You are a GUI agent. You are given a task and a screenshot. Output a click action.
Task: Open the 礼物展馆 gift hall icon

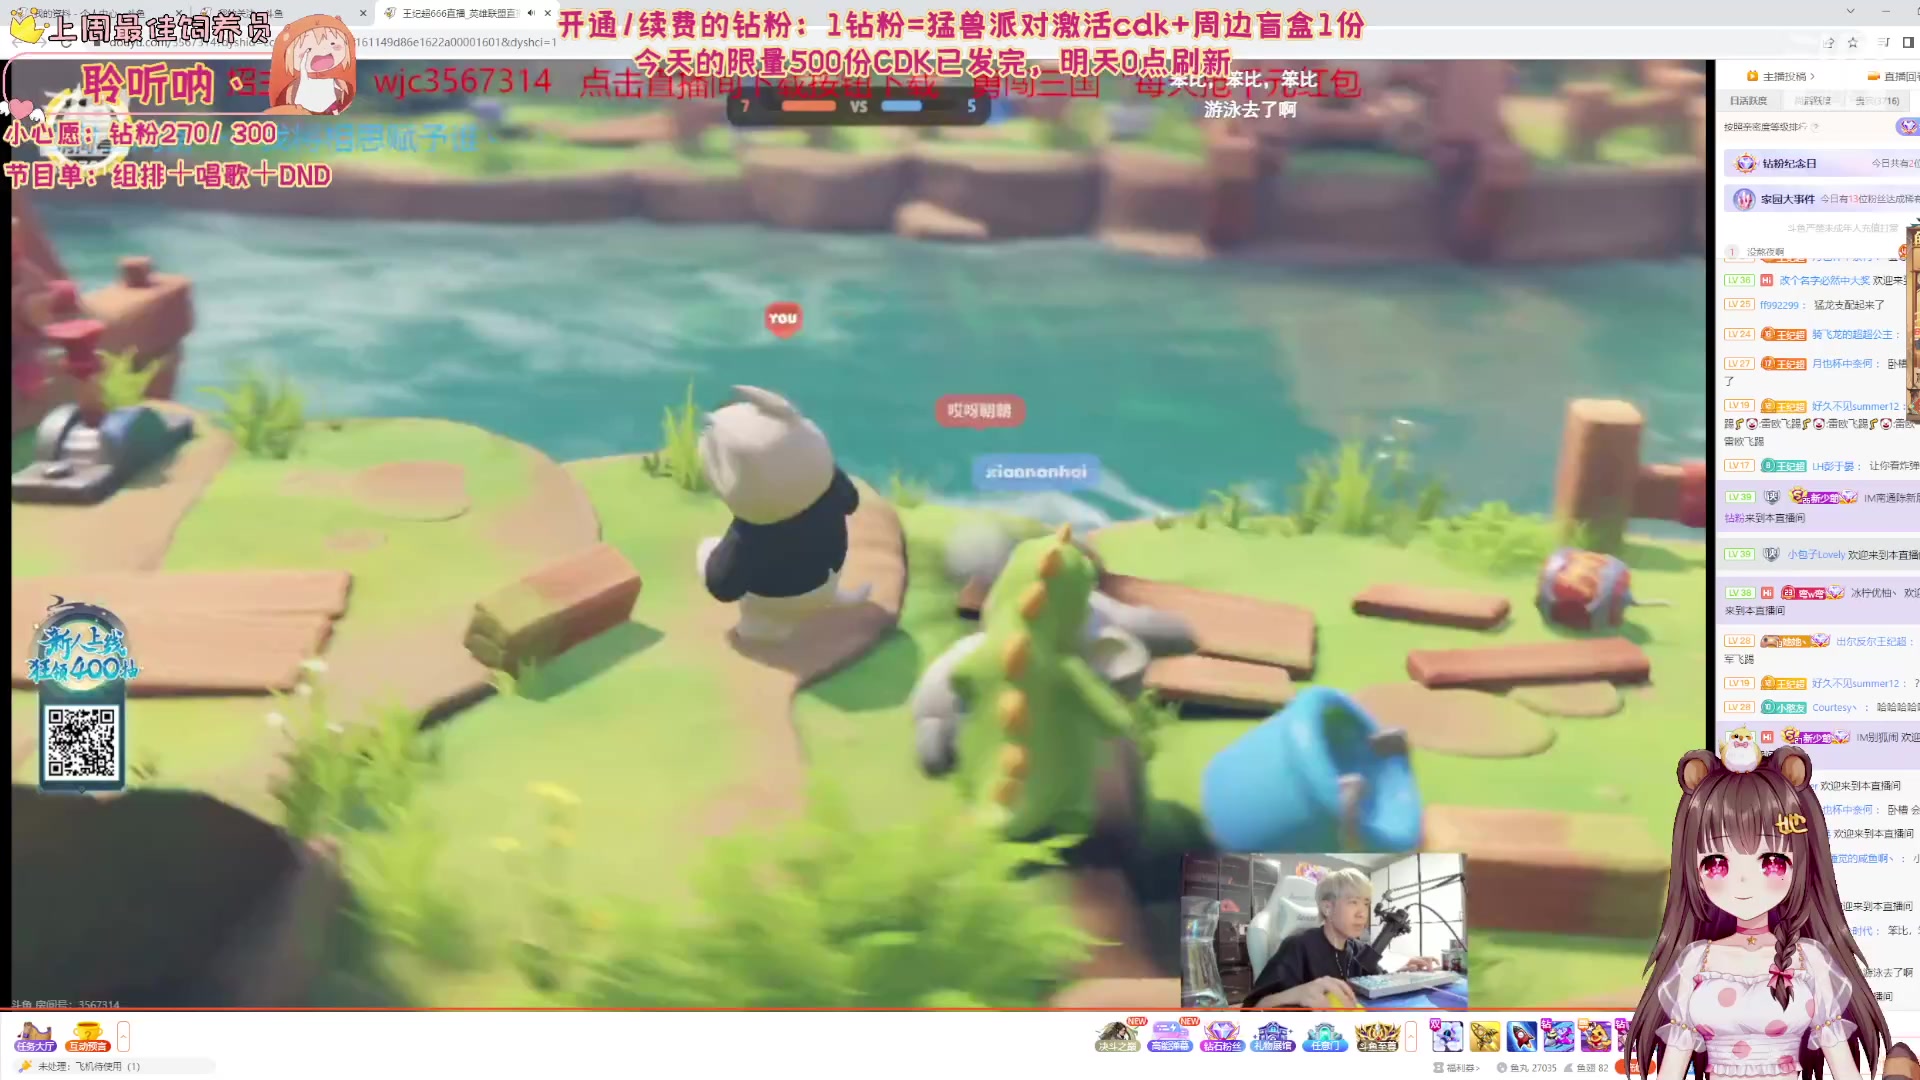pos(1273,1036)
